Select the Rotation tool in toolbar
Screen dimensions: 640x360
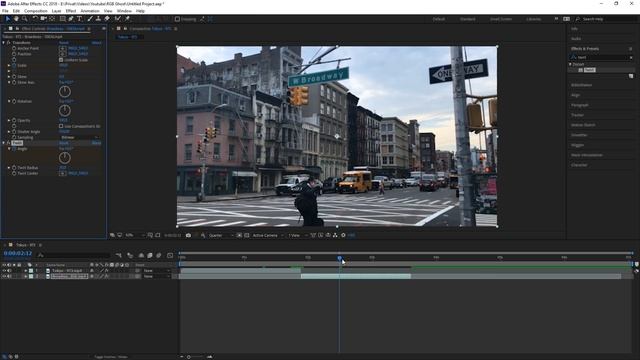coord(35,19)
